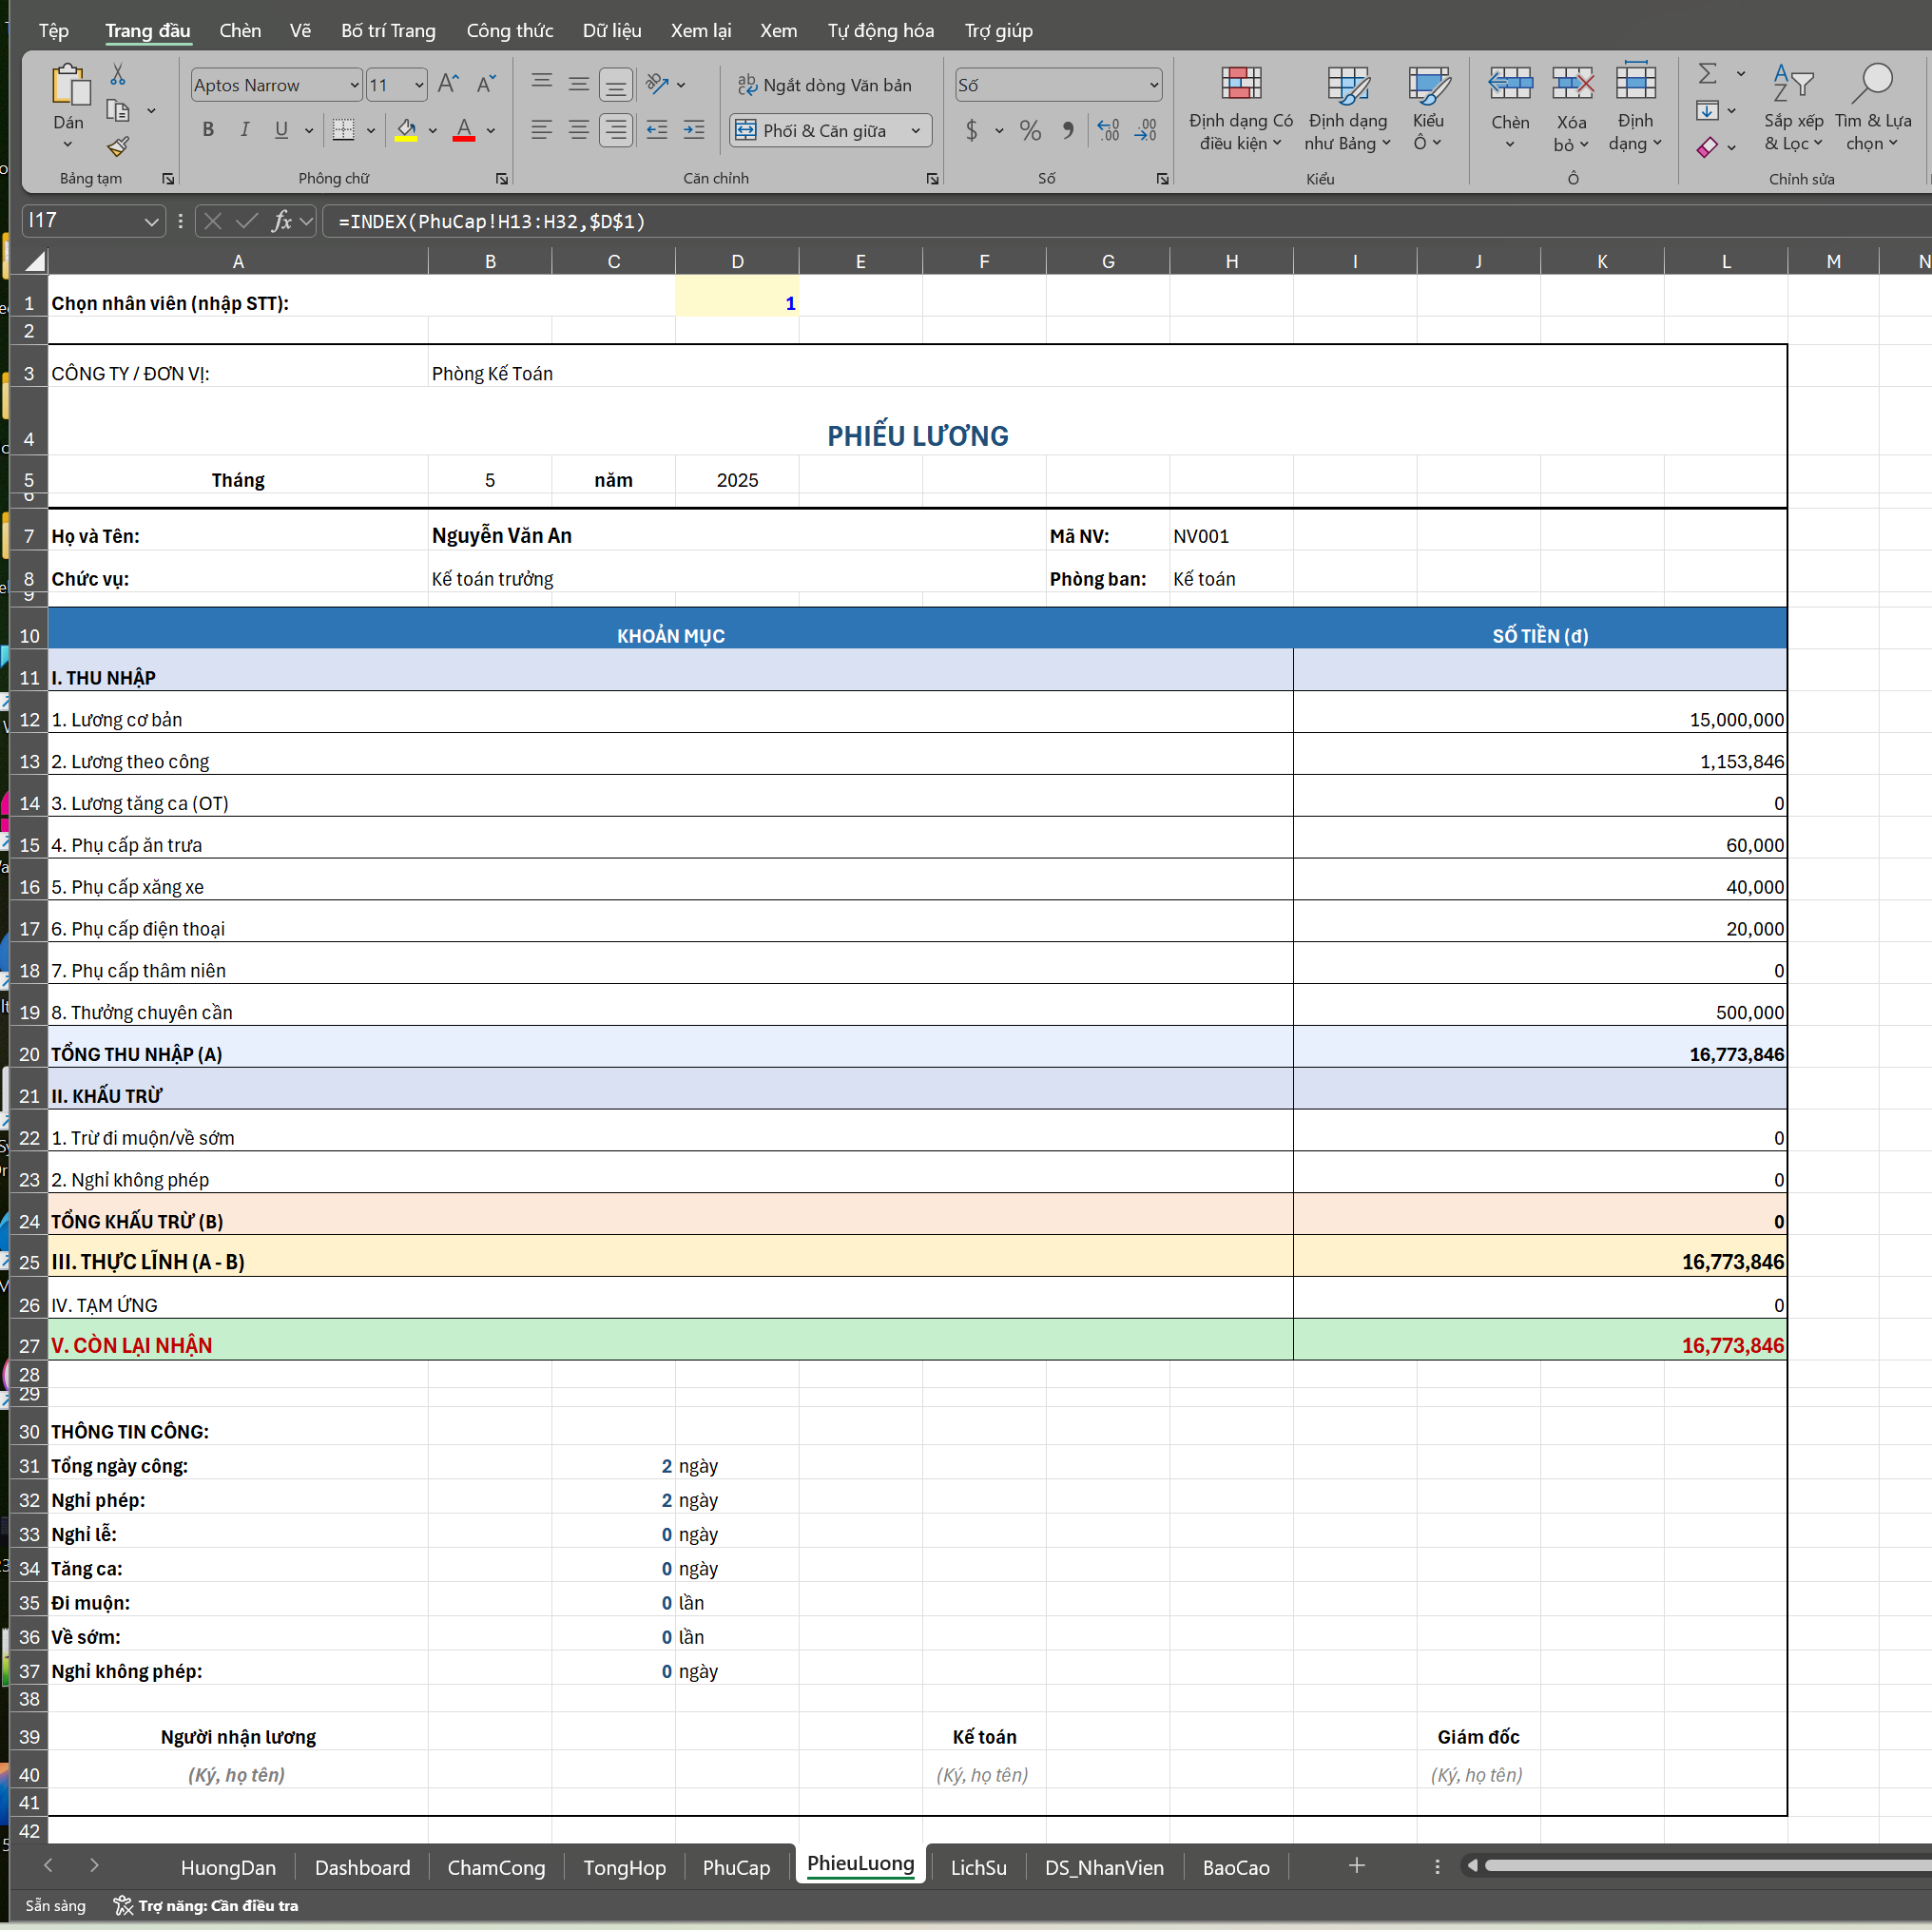Toggle Ngắt dòng Văn bản wrap text
This screenshot has width=1932, height=1930.
coord(825,85)
